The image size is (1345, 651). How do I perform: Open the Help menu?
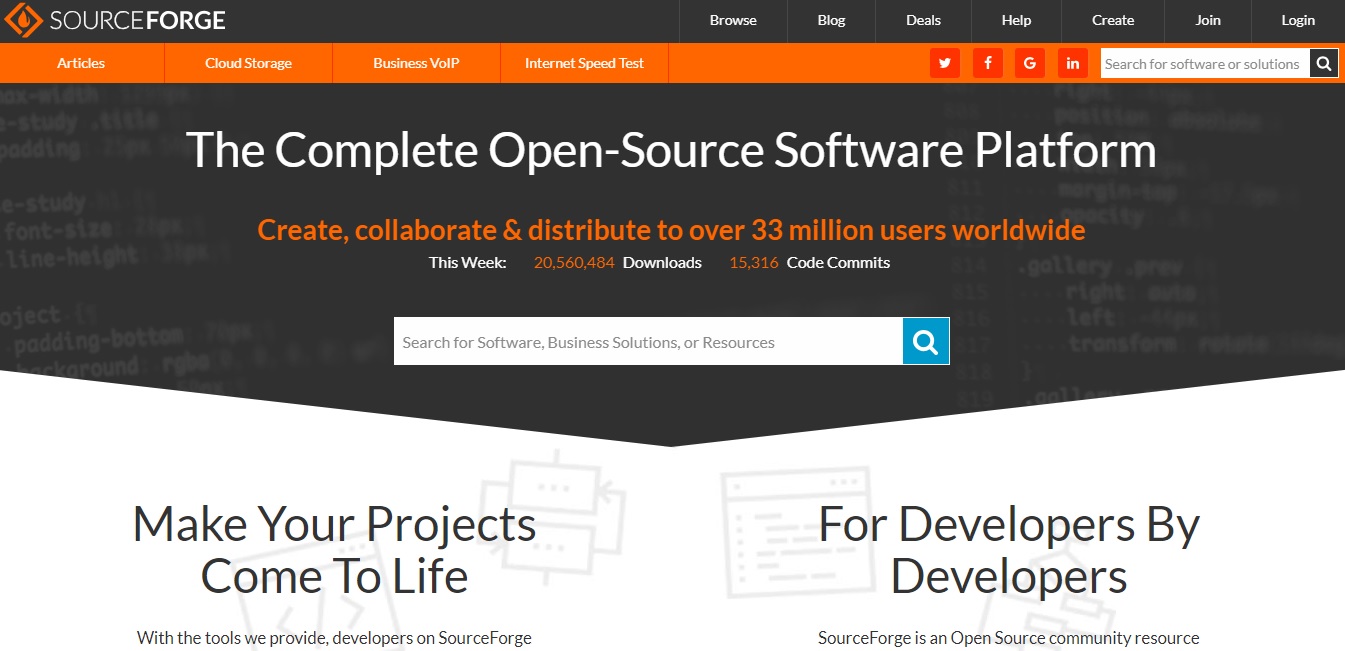point(1016,20)
